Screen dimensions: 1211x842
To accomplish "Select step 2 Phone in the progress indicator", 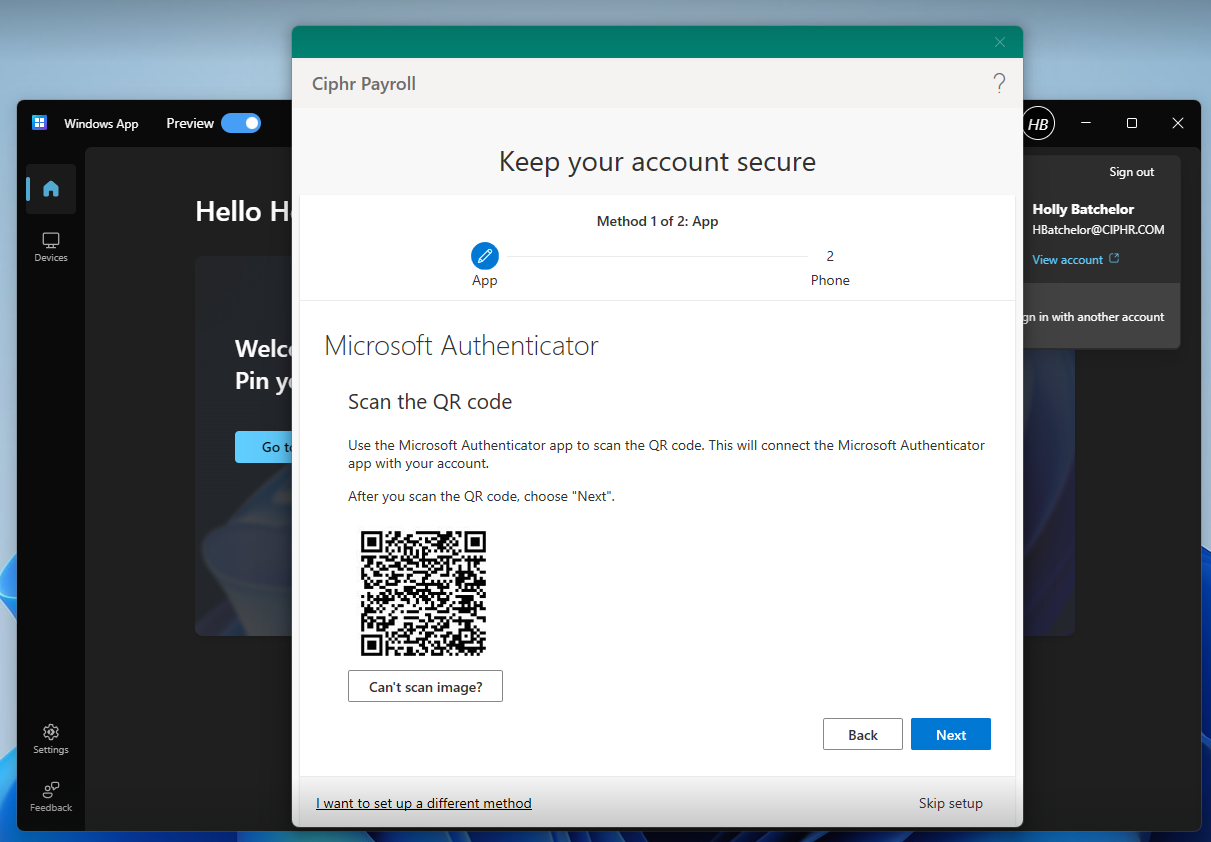I will pyautogui.click(x=830, y=268).
